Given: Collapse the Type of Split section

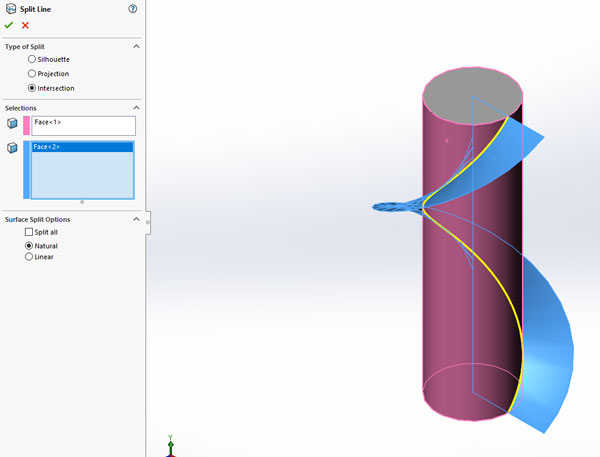Looking at the screenshot, I should [x=136, y=46].
